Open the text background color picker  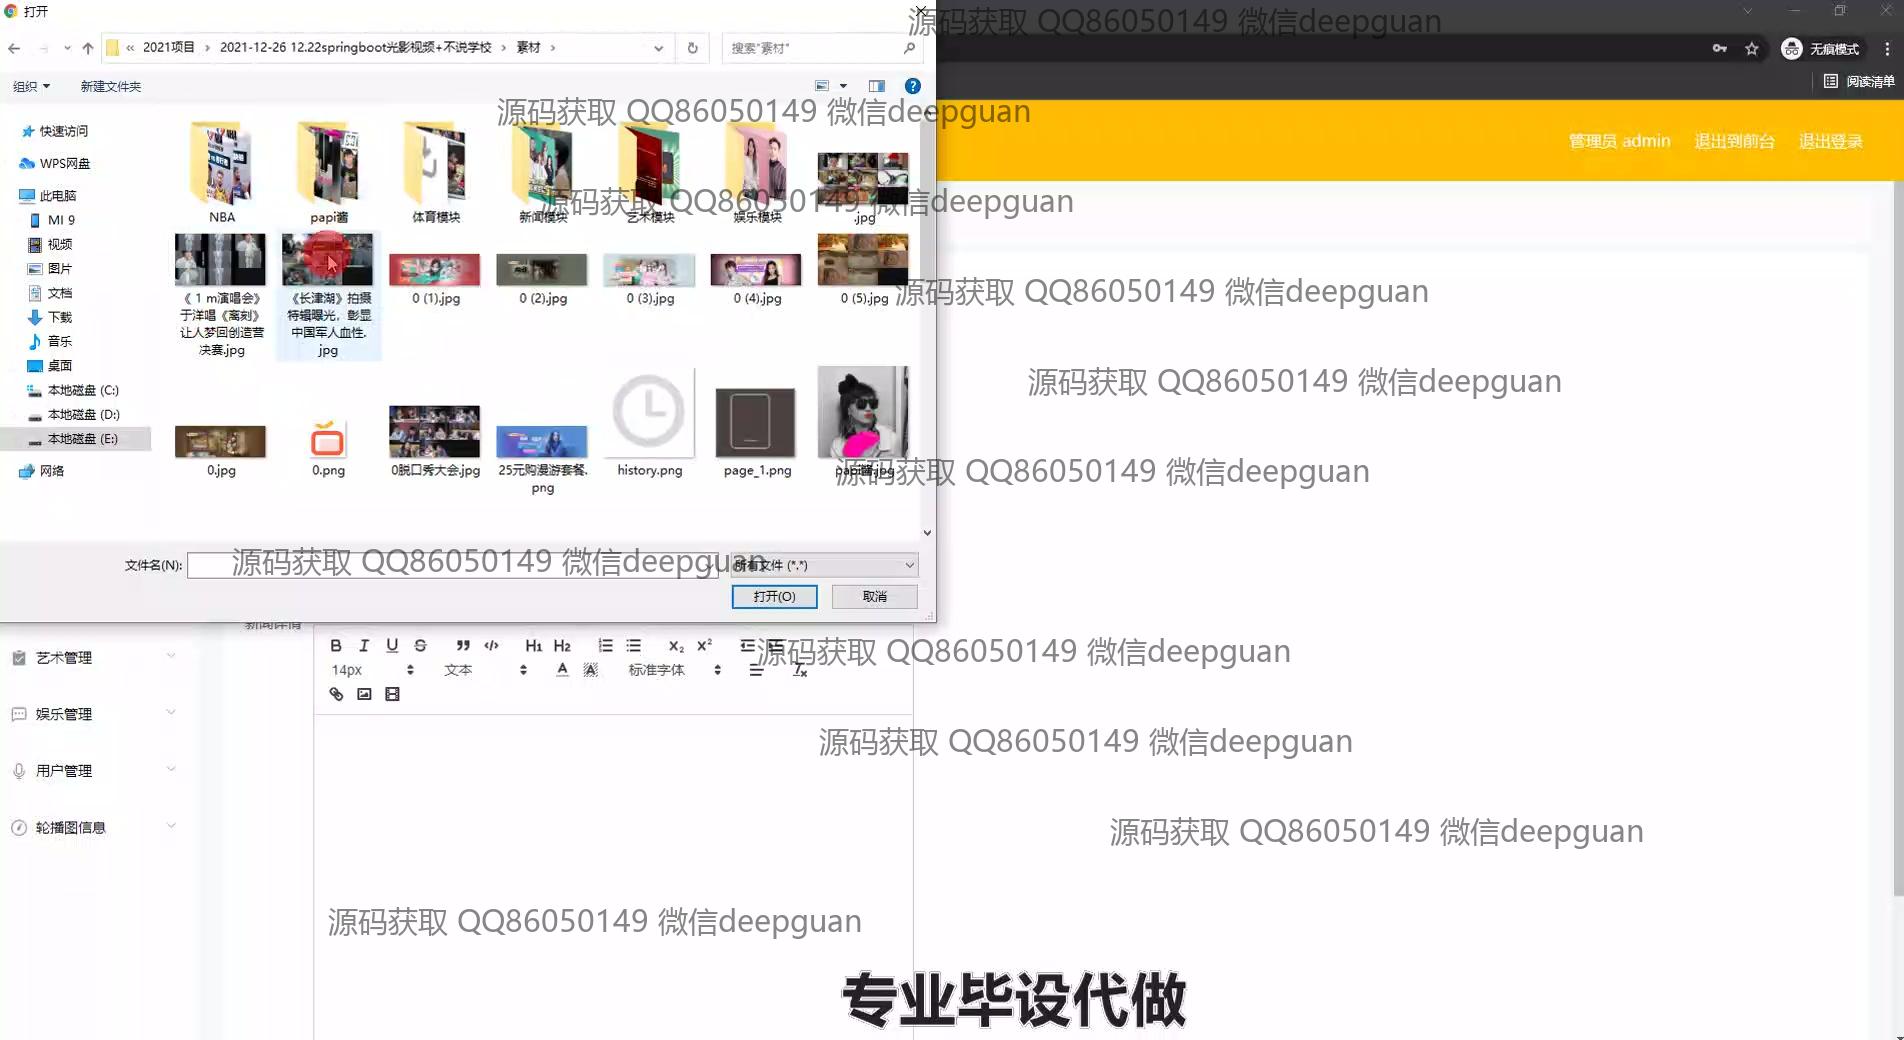pyautogui.click(x=591, y=670)
